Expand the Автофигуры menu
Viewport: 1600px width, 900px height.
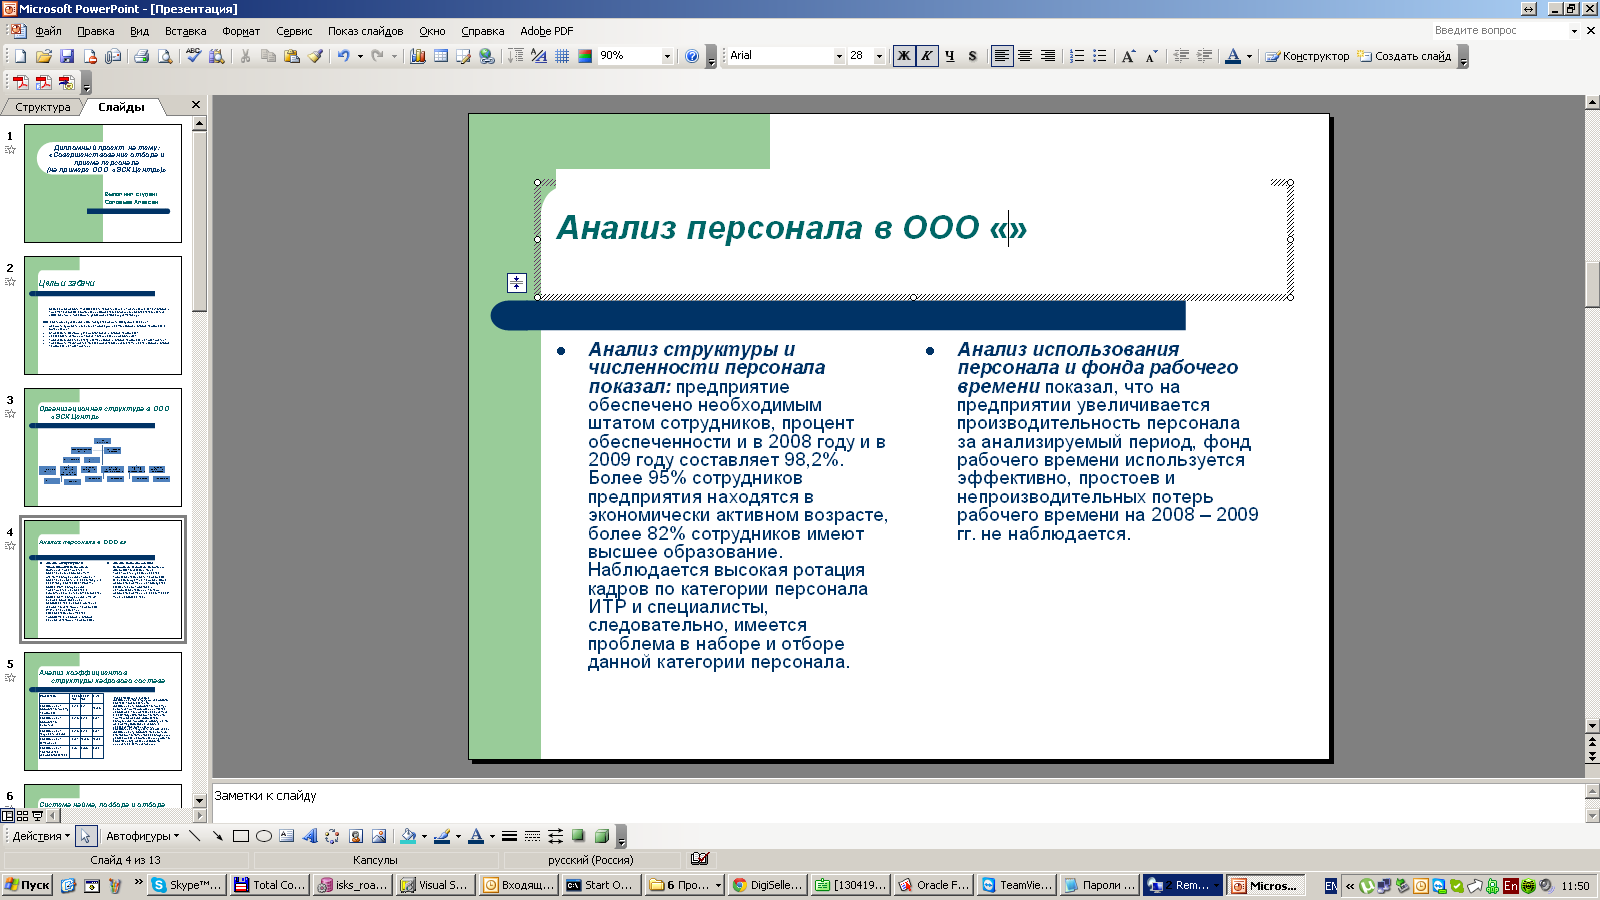pos(142,836)
